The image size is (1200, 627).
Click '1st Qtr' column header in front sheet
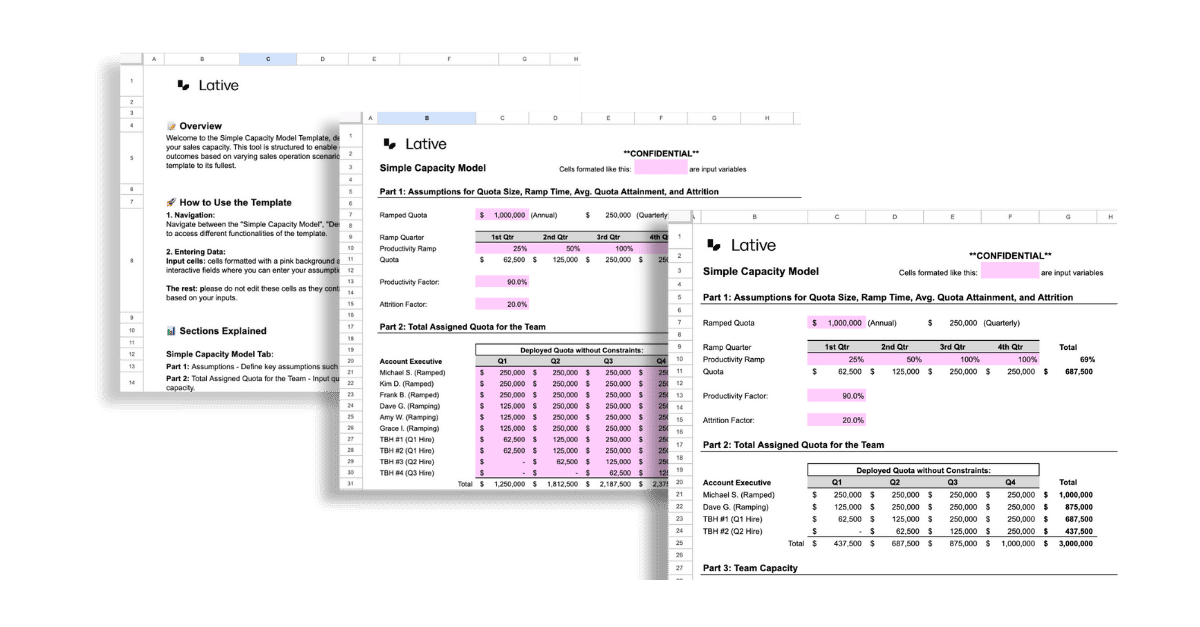837,347
